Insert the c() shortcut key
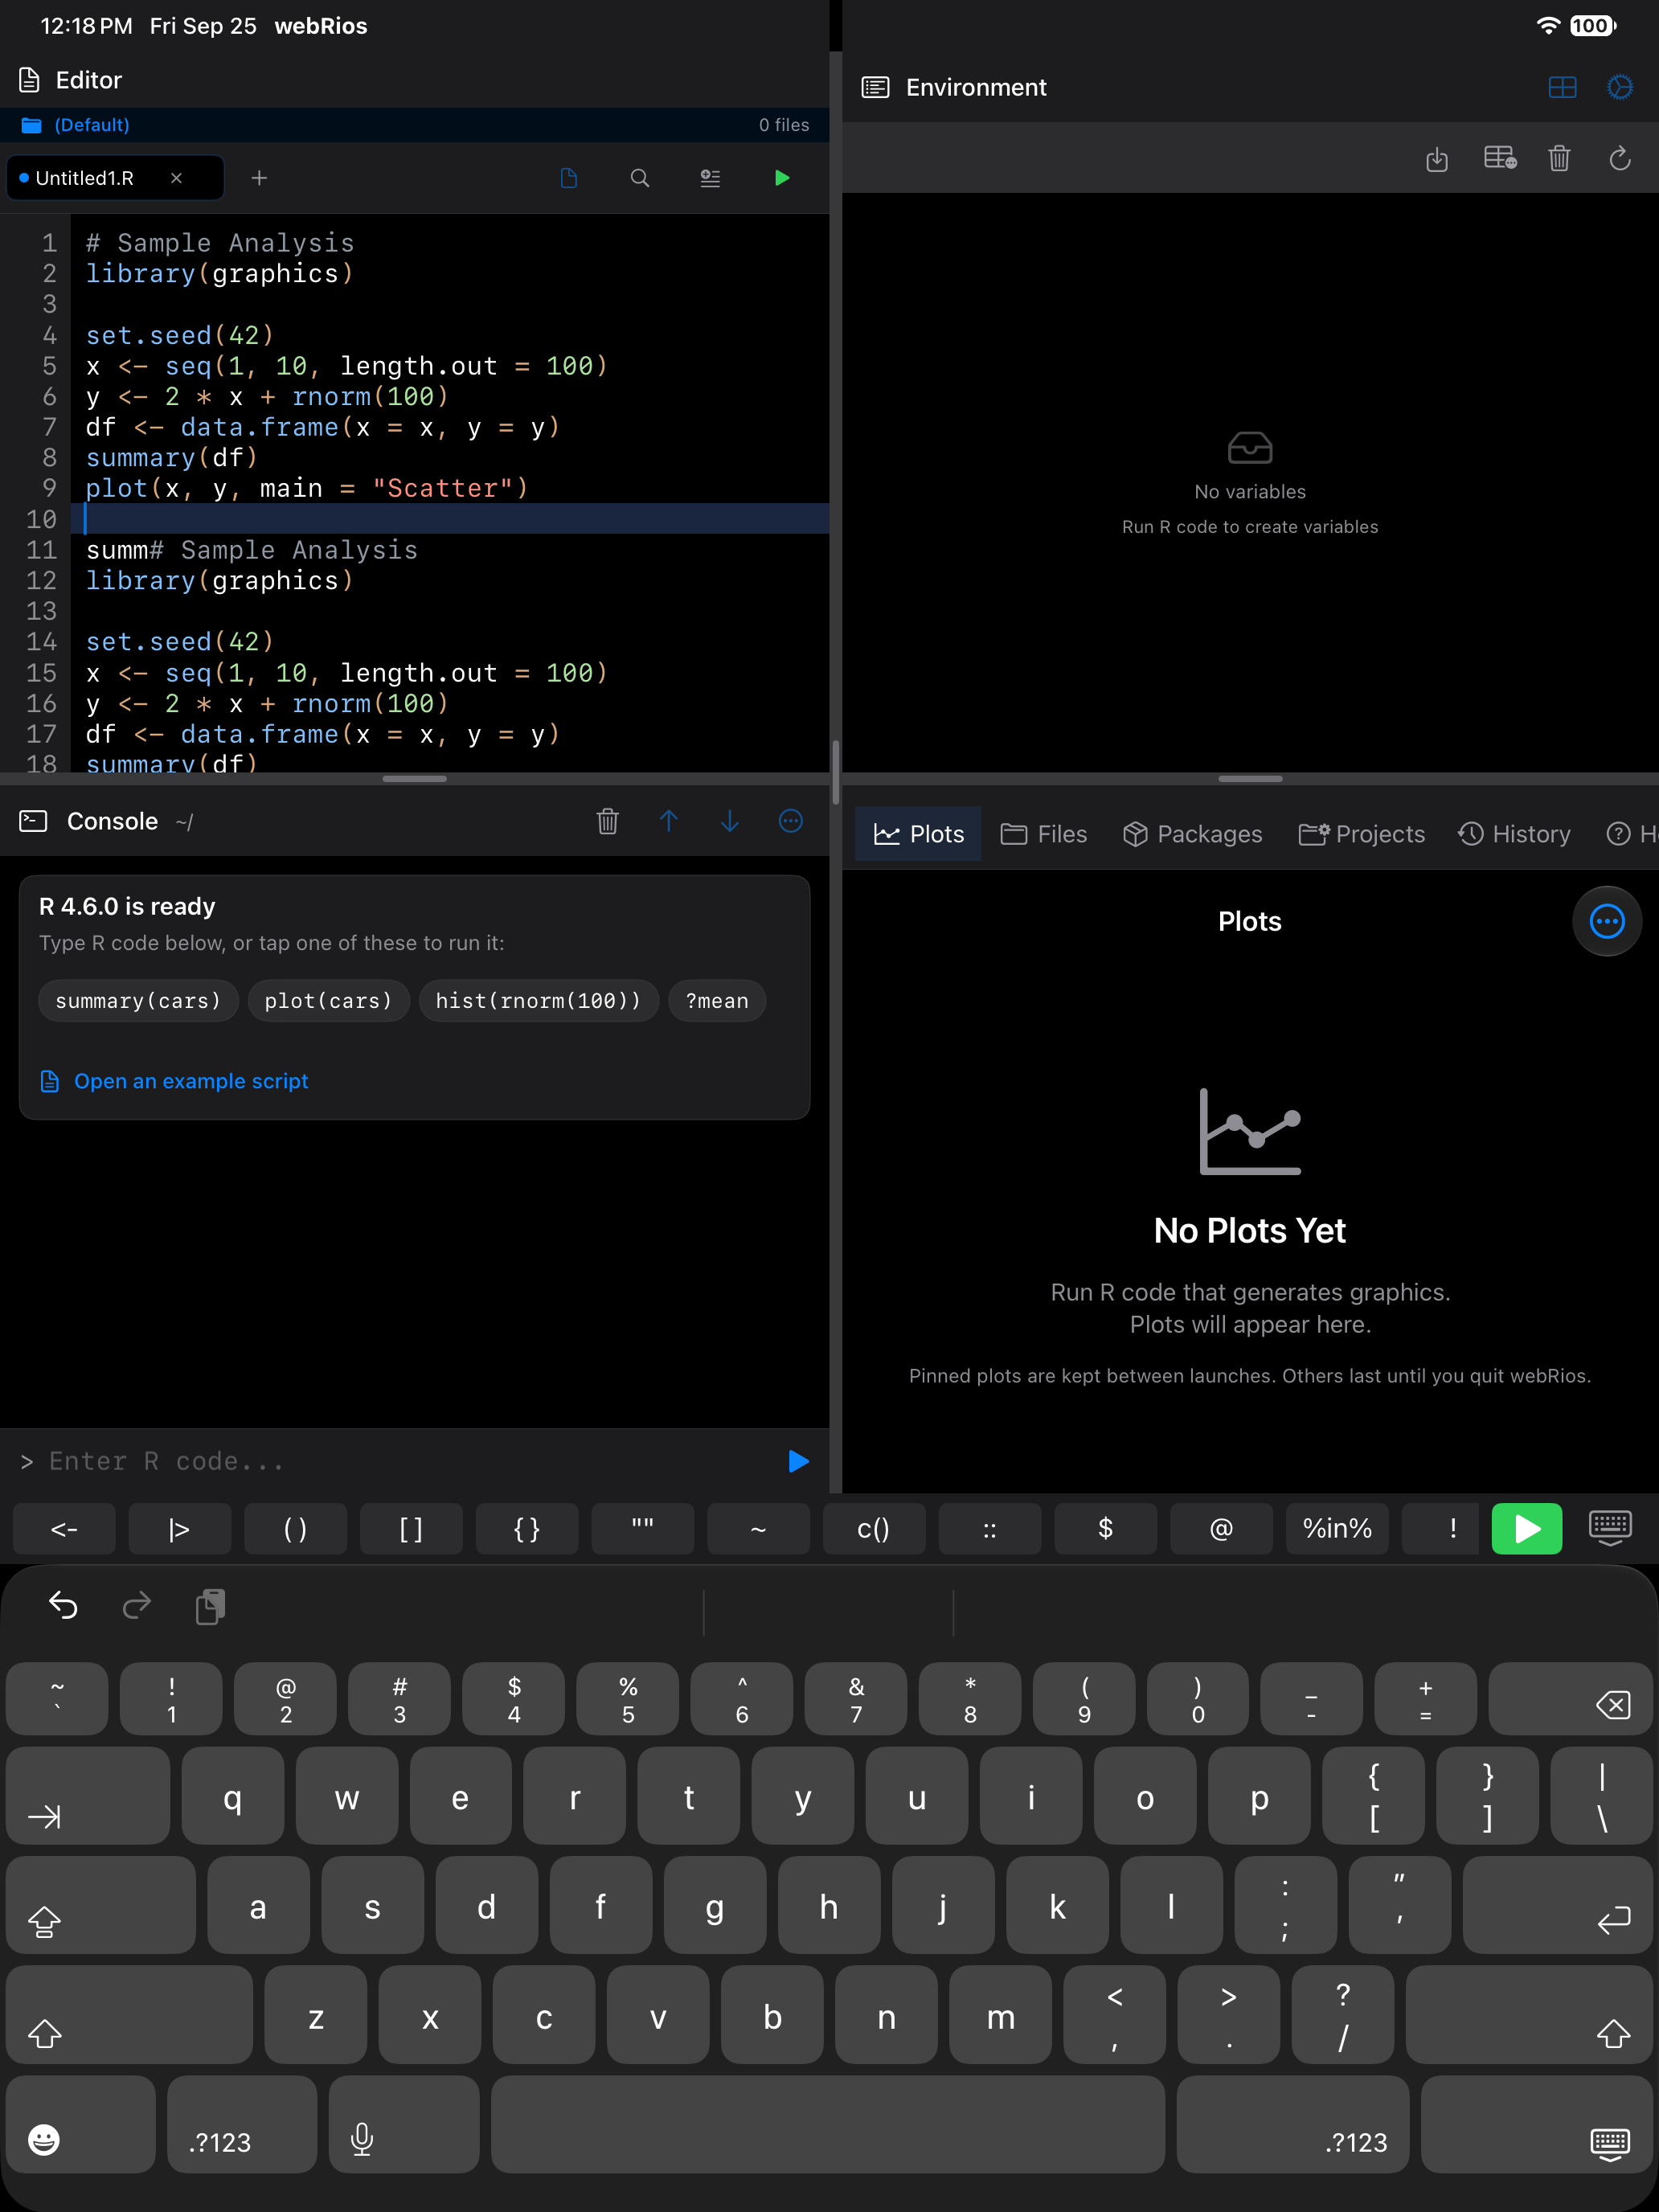The image size is (1659, 2212). coord(874,1528)
